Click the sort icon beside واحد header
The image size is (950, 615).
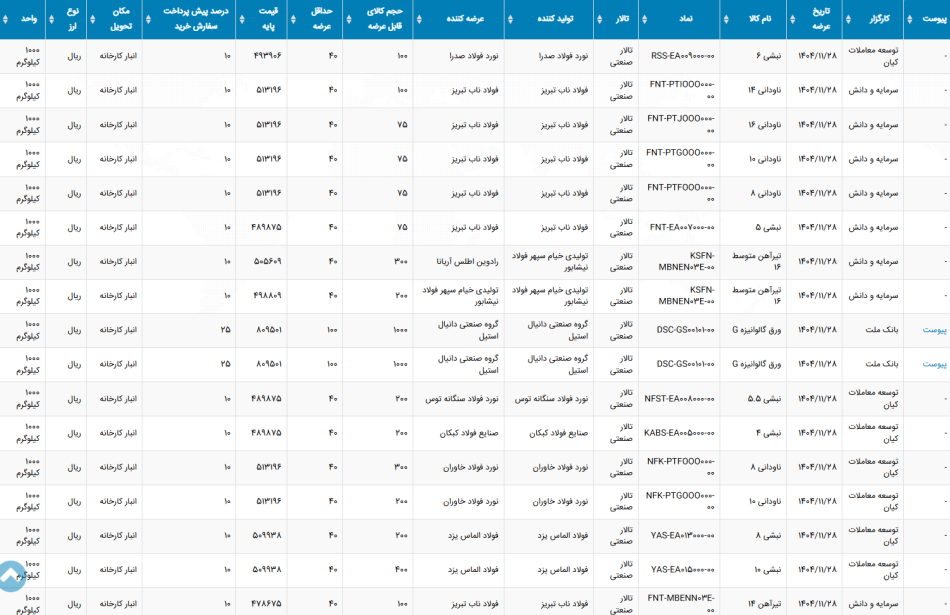pyautogui.click(x=5, y=19)
